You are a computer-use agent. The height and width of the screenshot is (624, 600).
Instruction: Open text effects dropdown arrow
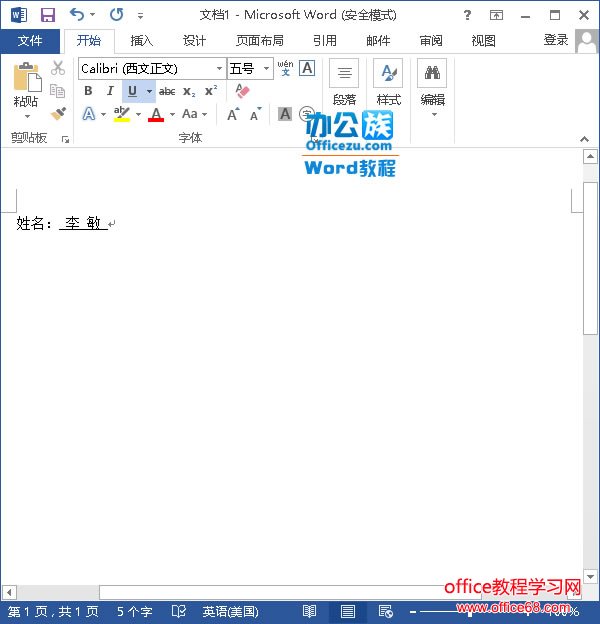pyautogui.click(x=103, y=115)
